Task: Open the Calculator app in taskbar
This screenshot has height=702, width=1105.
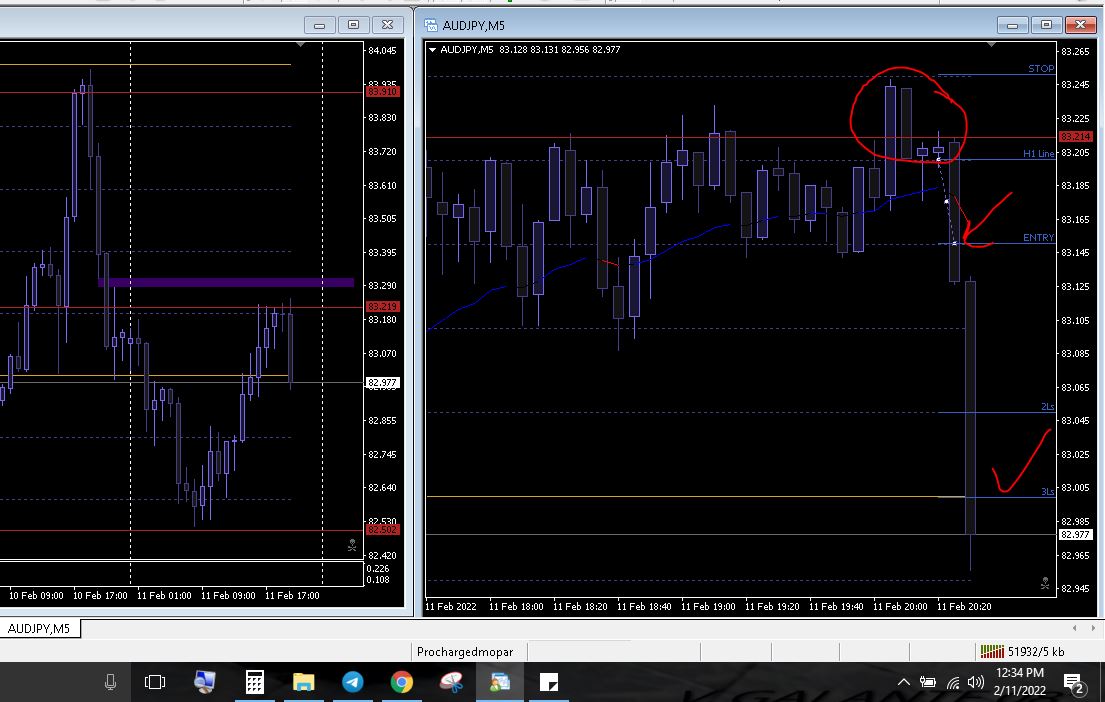Action: click(254, 682)
